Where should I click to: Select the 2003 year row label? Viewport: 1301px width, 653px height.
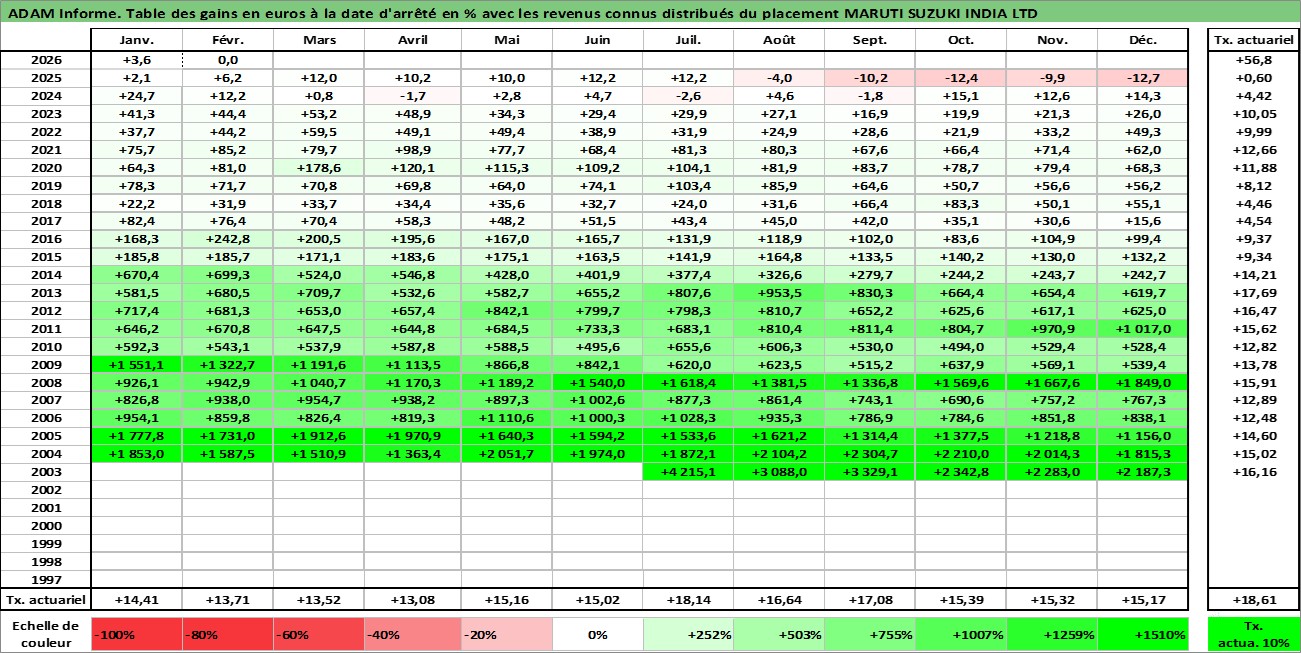point(45,472)
